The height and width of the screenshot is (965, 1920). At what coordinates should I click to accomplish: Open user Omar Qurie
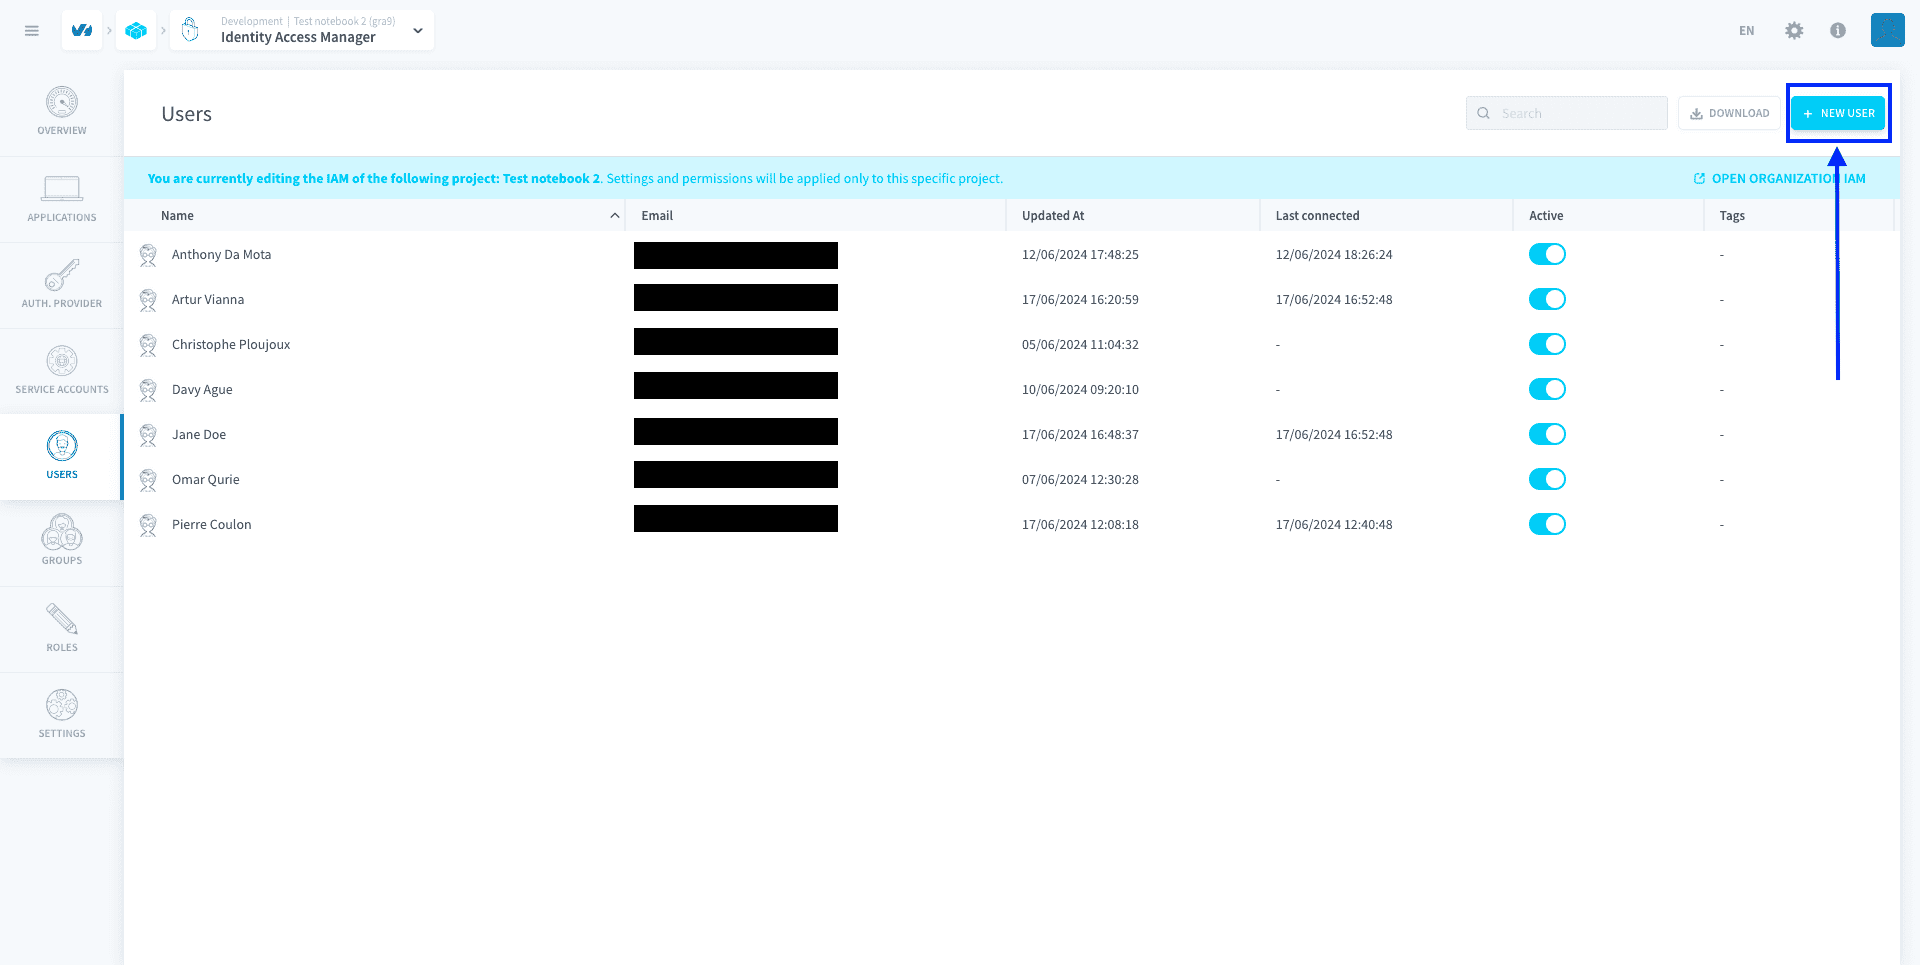(206, 480)
